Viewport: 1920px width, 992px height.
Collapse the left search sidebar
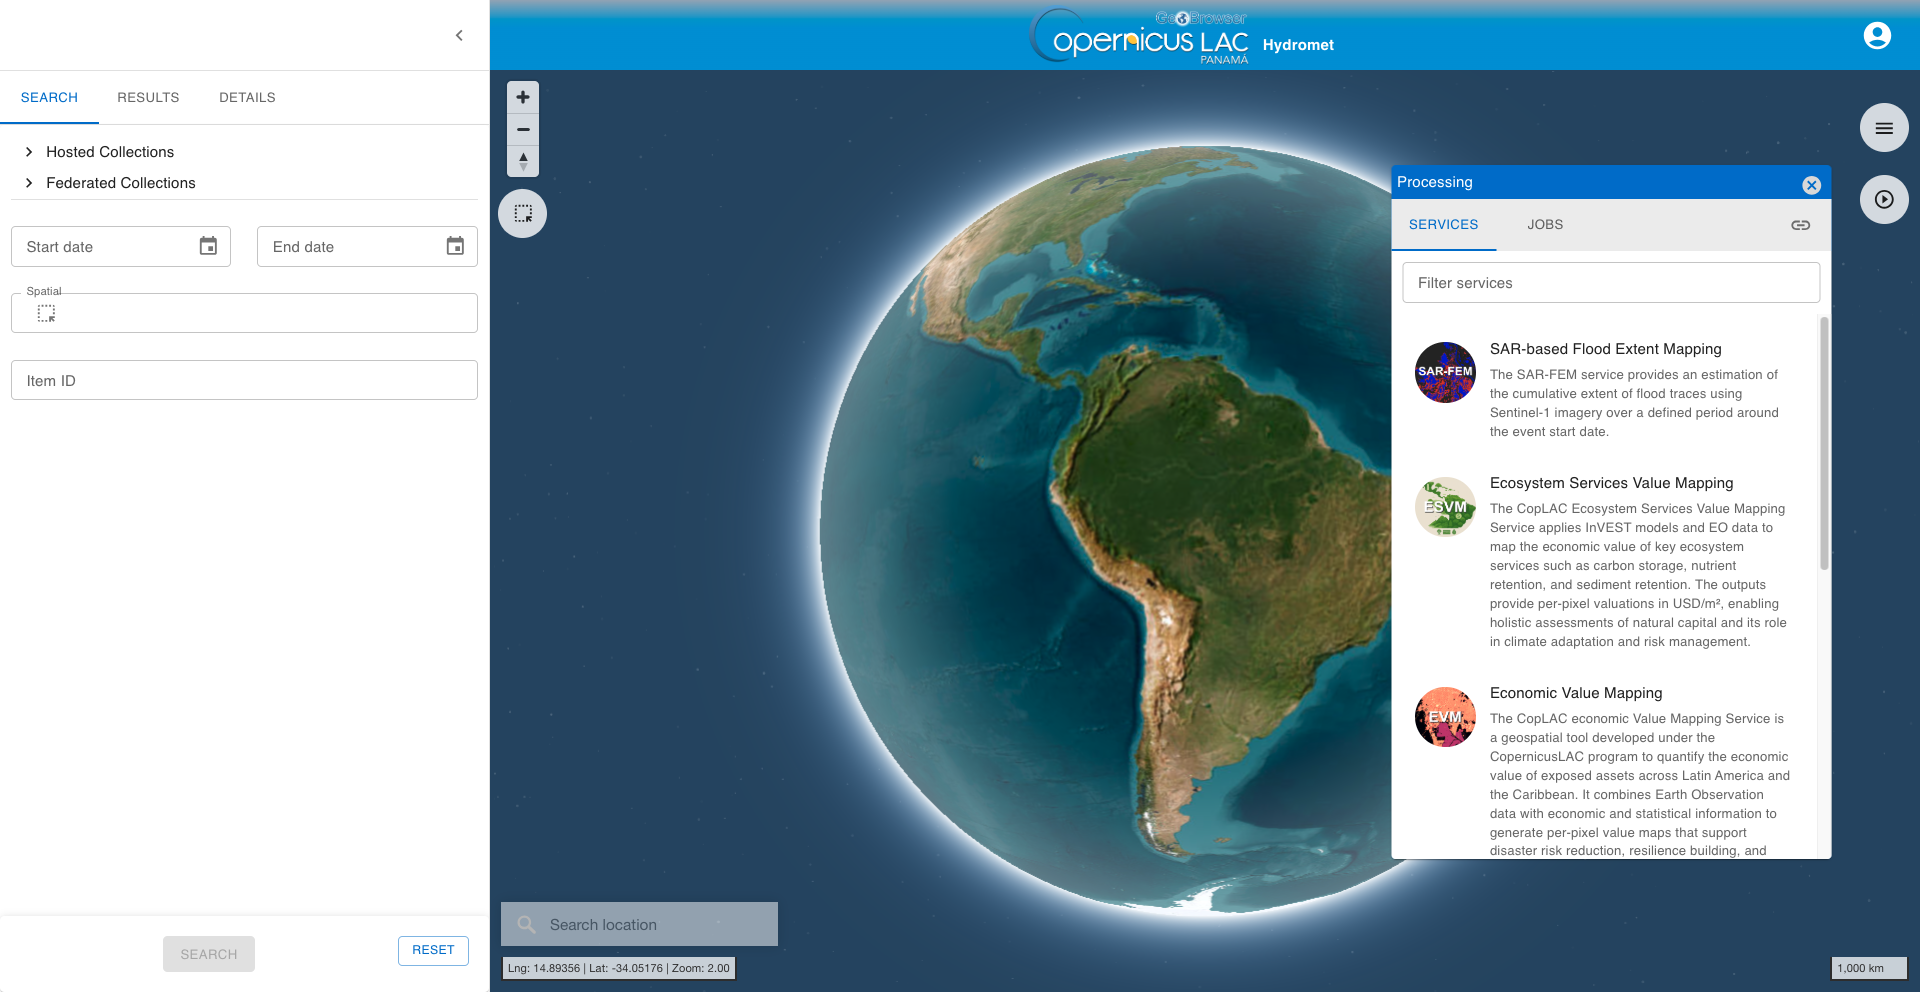pyautogui.click(x=459, y=35)
